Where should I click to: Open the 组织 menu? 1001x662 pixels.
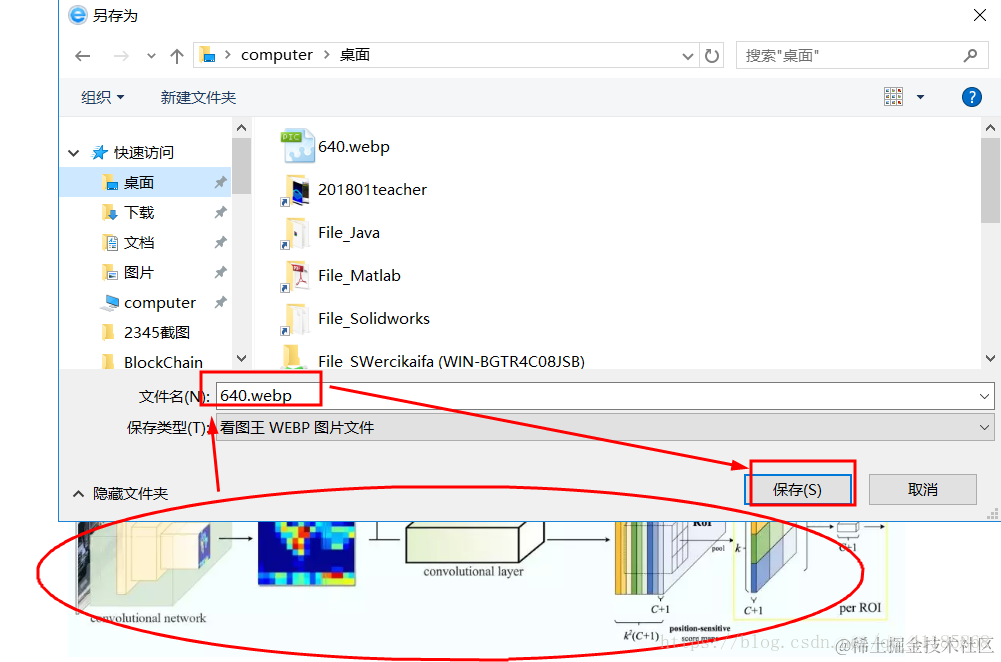point(102,97)
